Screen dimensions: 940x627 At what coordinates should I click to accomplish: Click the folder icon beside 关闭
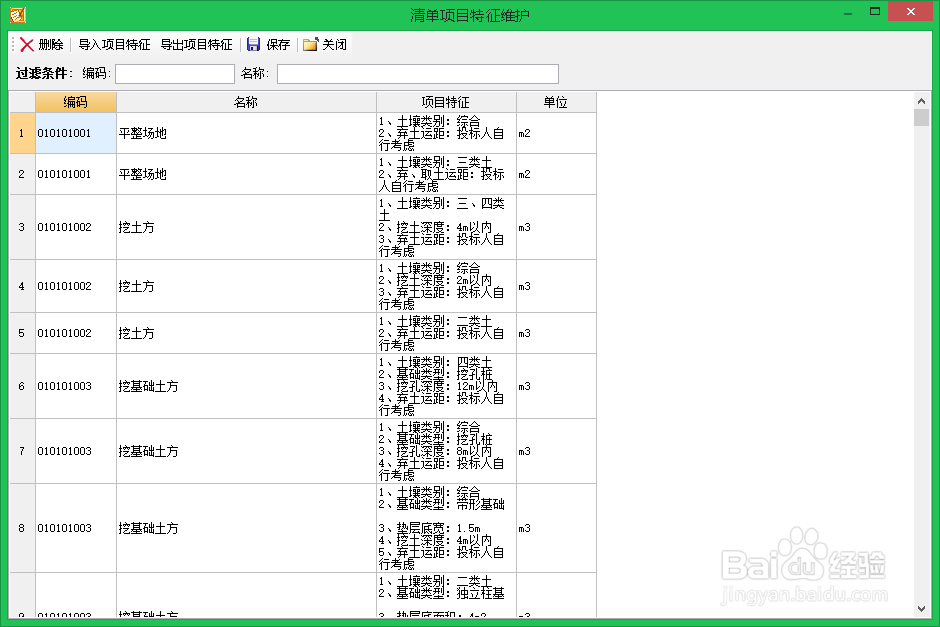click(x=311, y=43)
